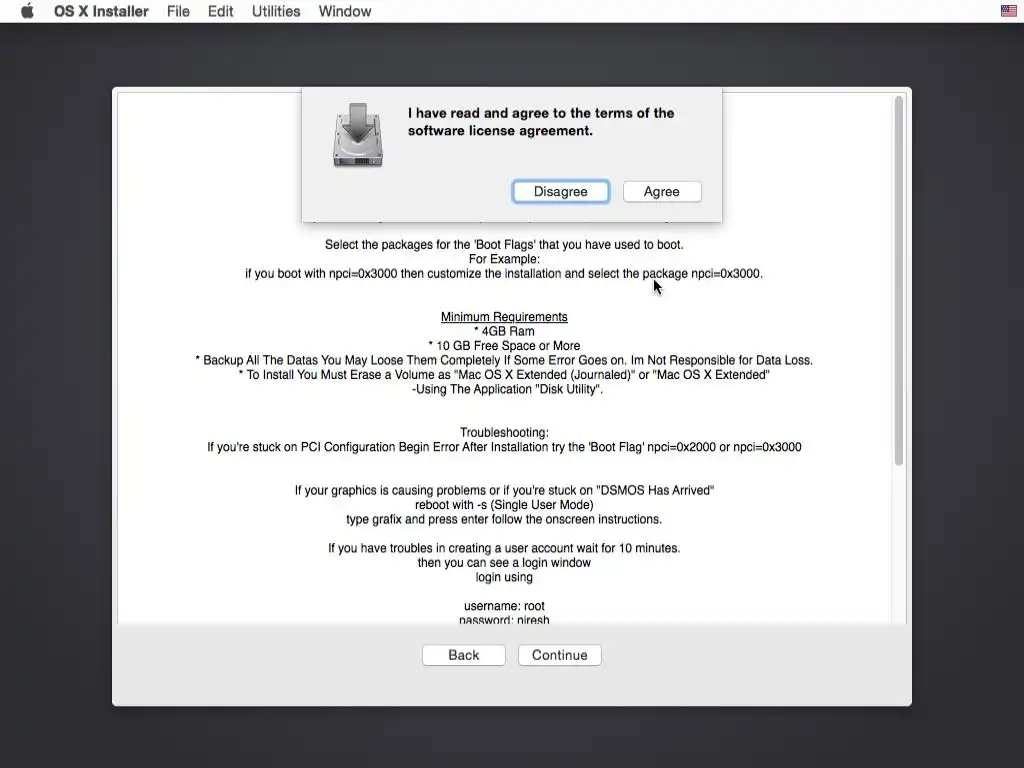Click the 'Minimum Requirements' heading
This screenshot has width=1024, height=768.
(x=504, y=317)
